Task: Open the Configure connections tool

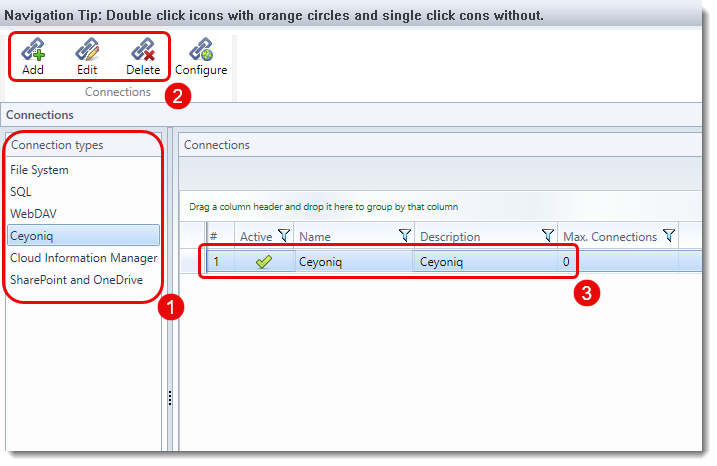Action: click(x=201, y=57)
